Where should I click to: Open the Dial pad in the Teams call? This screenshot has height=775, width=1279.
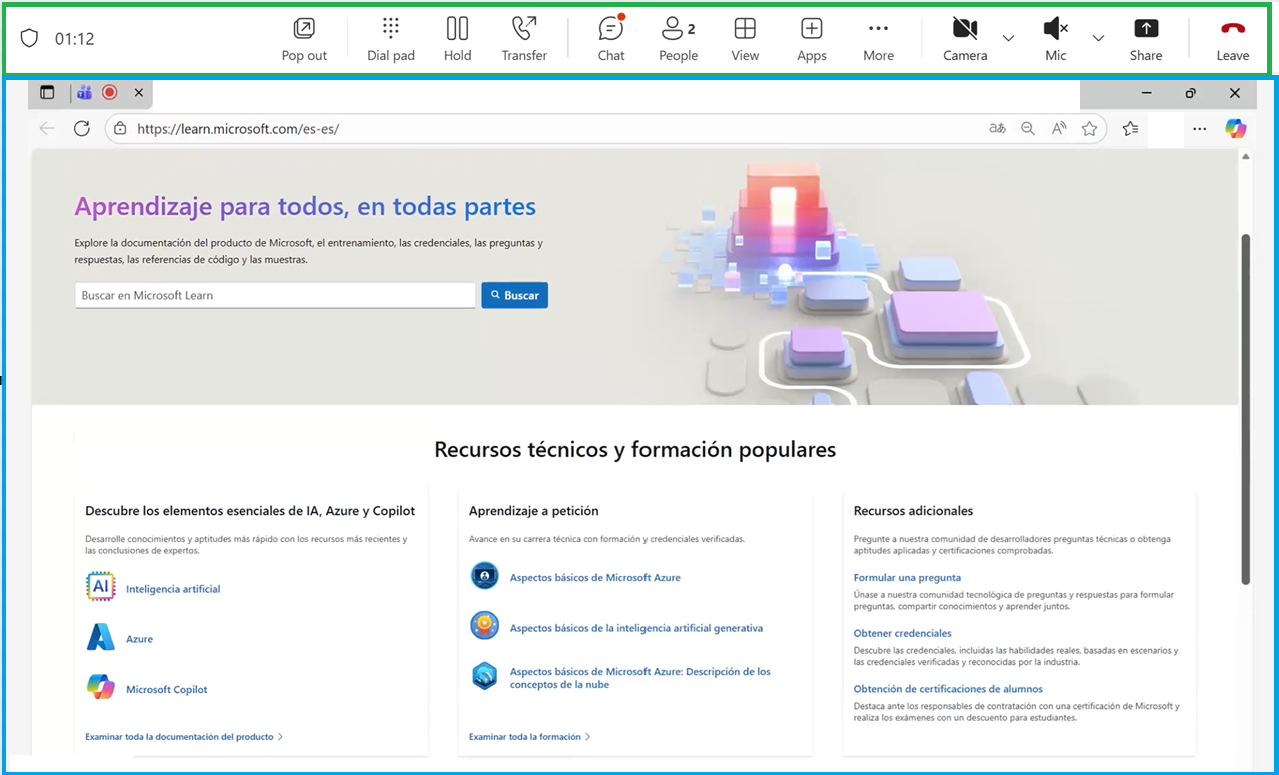tap(390, 38)
